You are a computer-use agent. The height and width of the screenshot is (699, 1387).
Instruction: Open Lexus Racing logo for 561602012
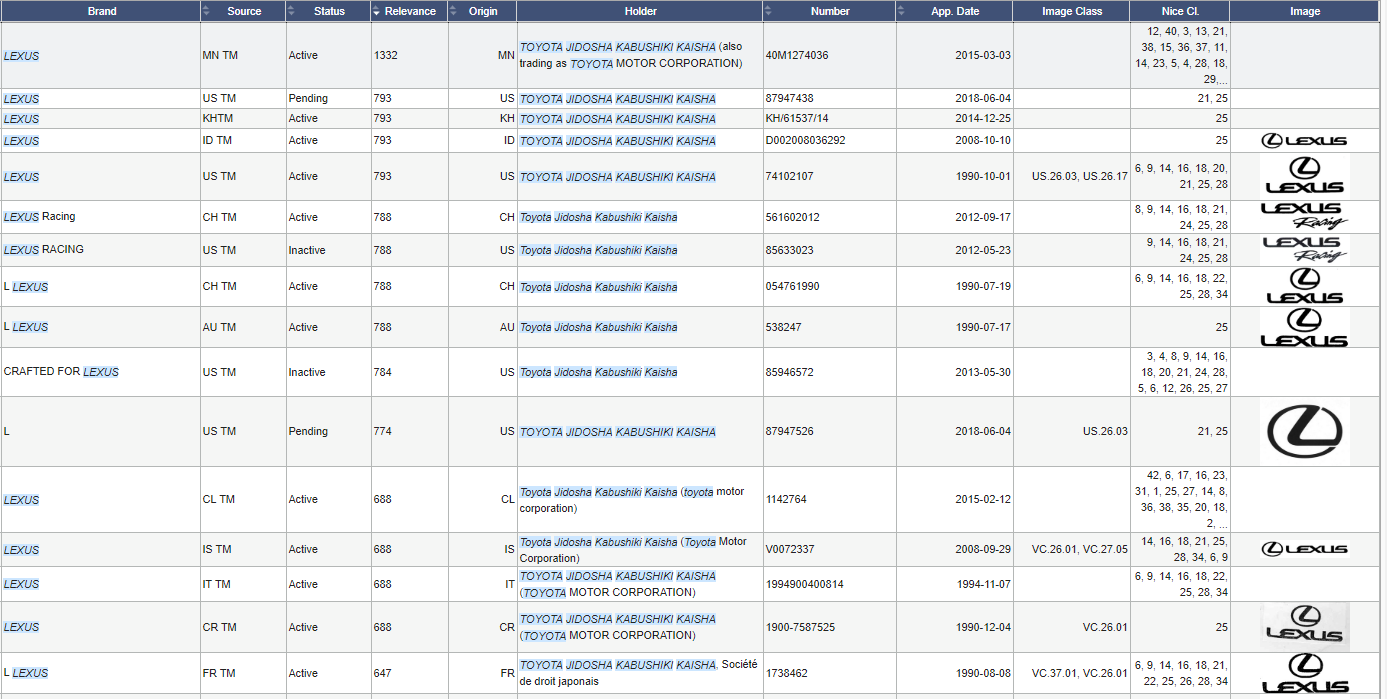point(1304,216)
